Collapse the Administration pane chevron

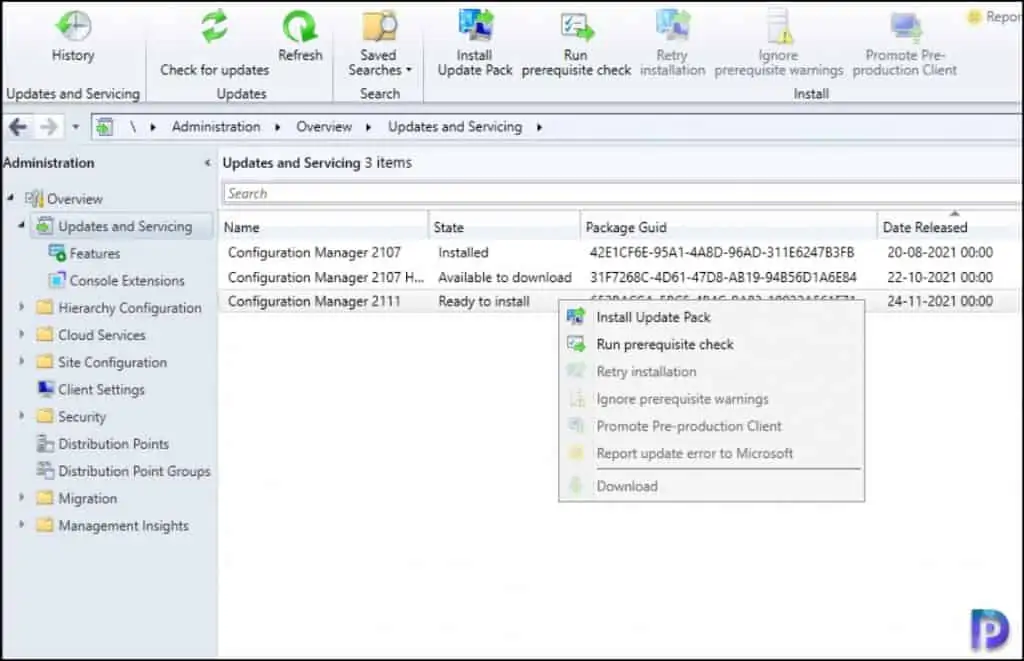pyautogui.click(x=208, y=163)
